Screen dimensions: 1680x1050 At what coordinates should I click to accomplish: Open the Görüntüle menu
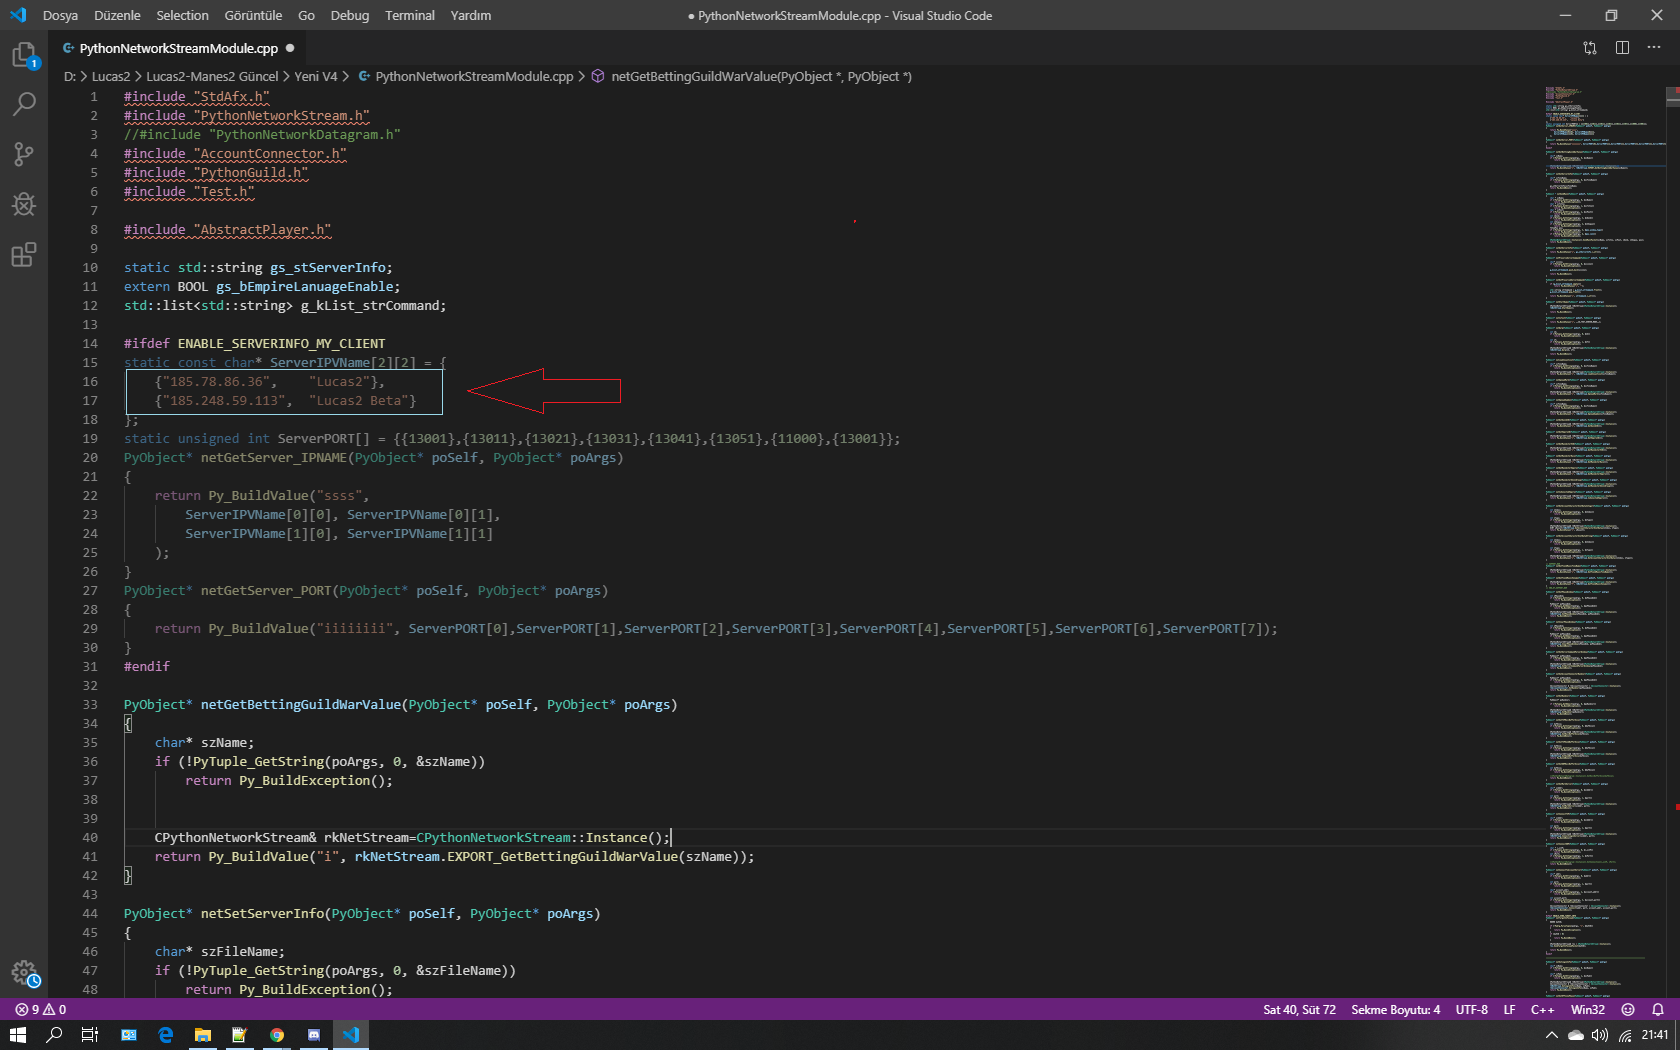pos(253,15)
